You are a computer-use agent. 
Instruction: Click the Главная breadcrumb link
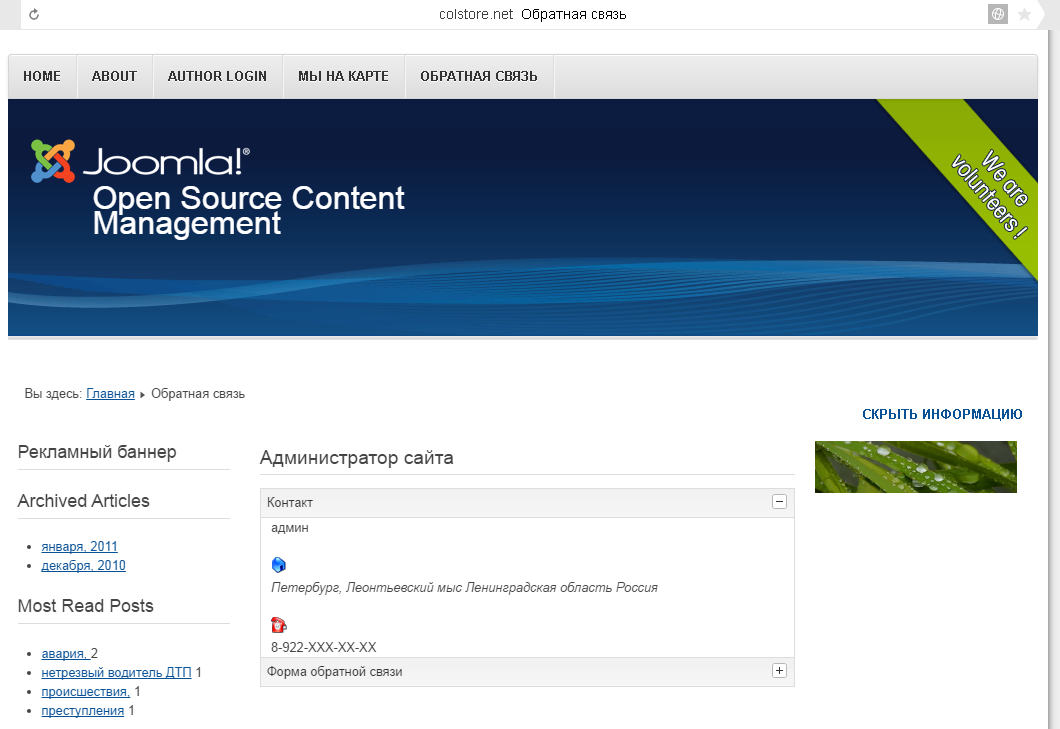point(110,394)
